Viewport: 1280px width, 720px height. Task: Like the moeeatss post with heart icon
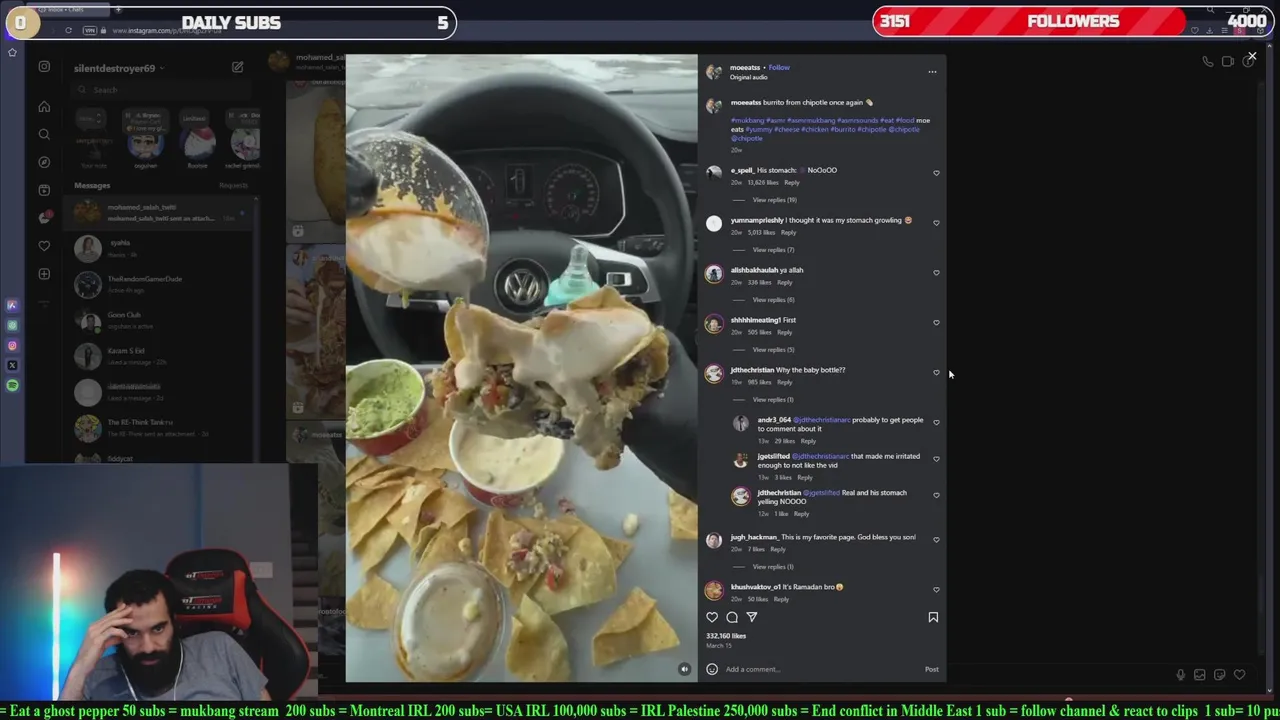(x=712, y=617)
